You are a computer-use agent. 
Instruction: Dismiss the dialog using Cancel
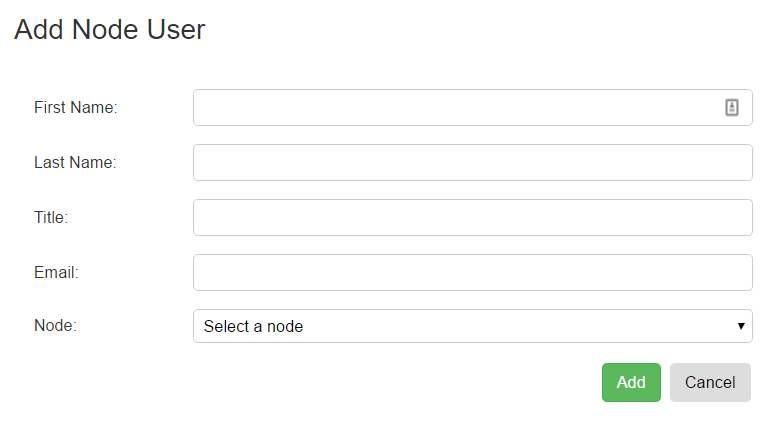(x=710, y=383)
